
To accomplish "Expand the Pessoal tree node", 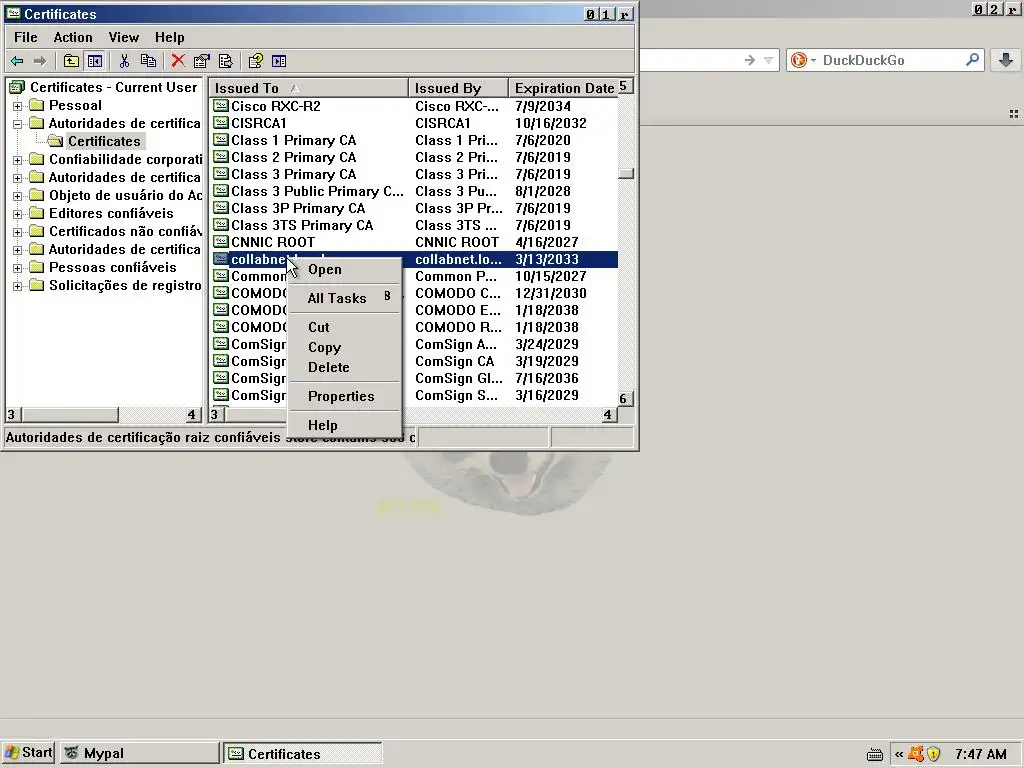I will [x=18, y=106].
